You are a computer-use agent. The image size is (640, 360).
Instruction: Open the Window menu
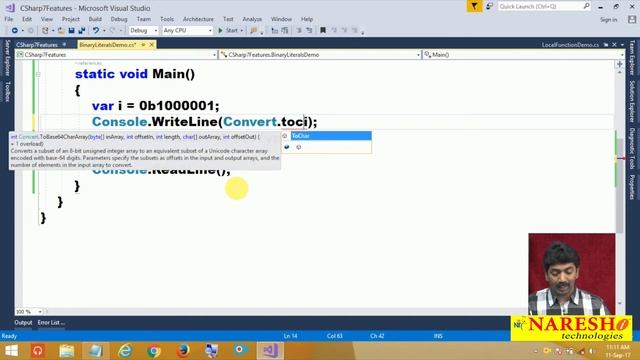click(281, 19)
